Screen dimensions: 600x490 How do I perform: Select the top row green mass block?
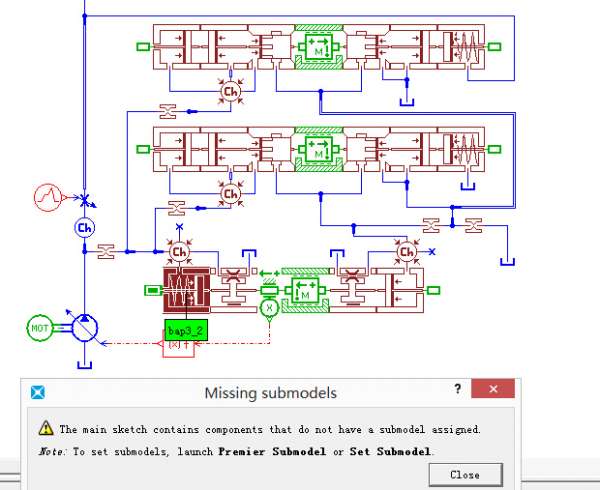319,46
